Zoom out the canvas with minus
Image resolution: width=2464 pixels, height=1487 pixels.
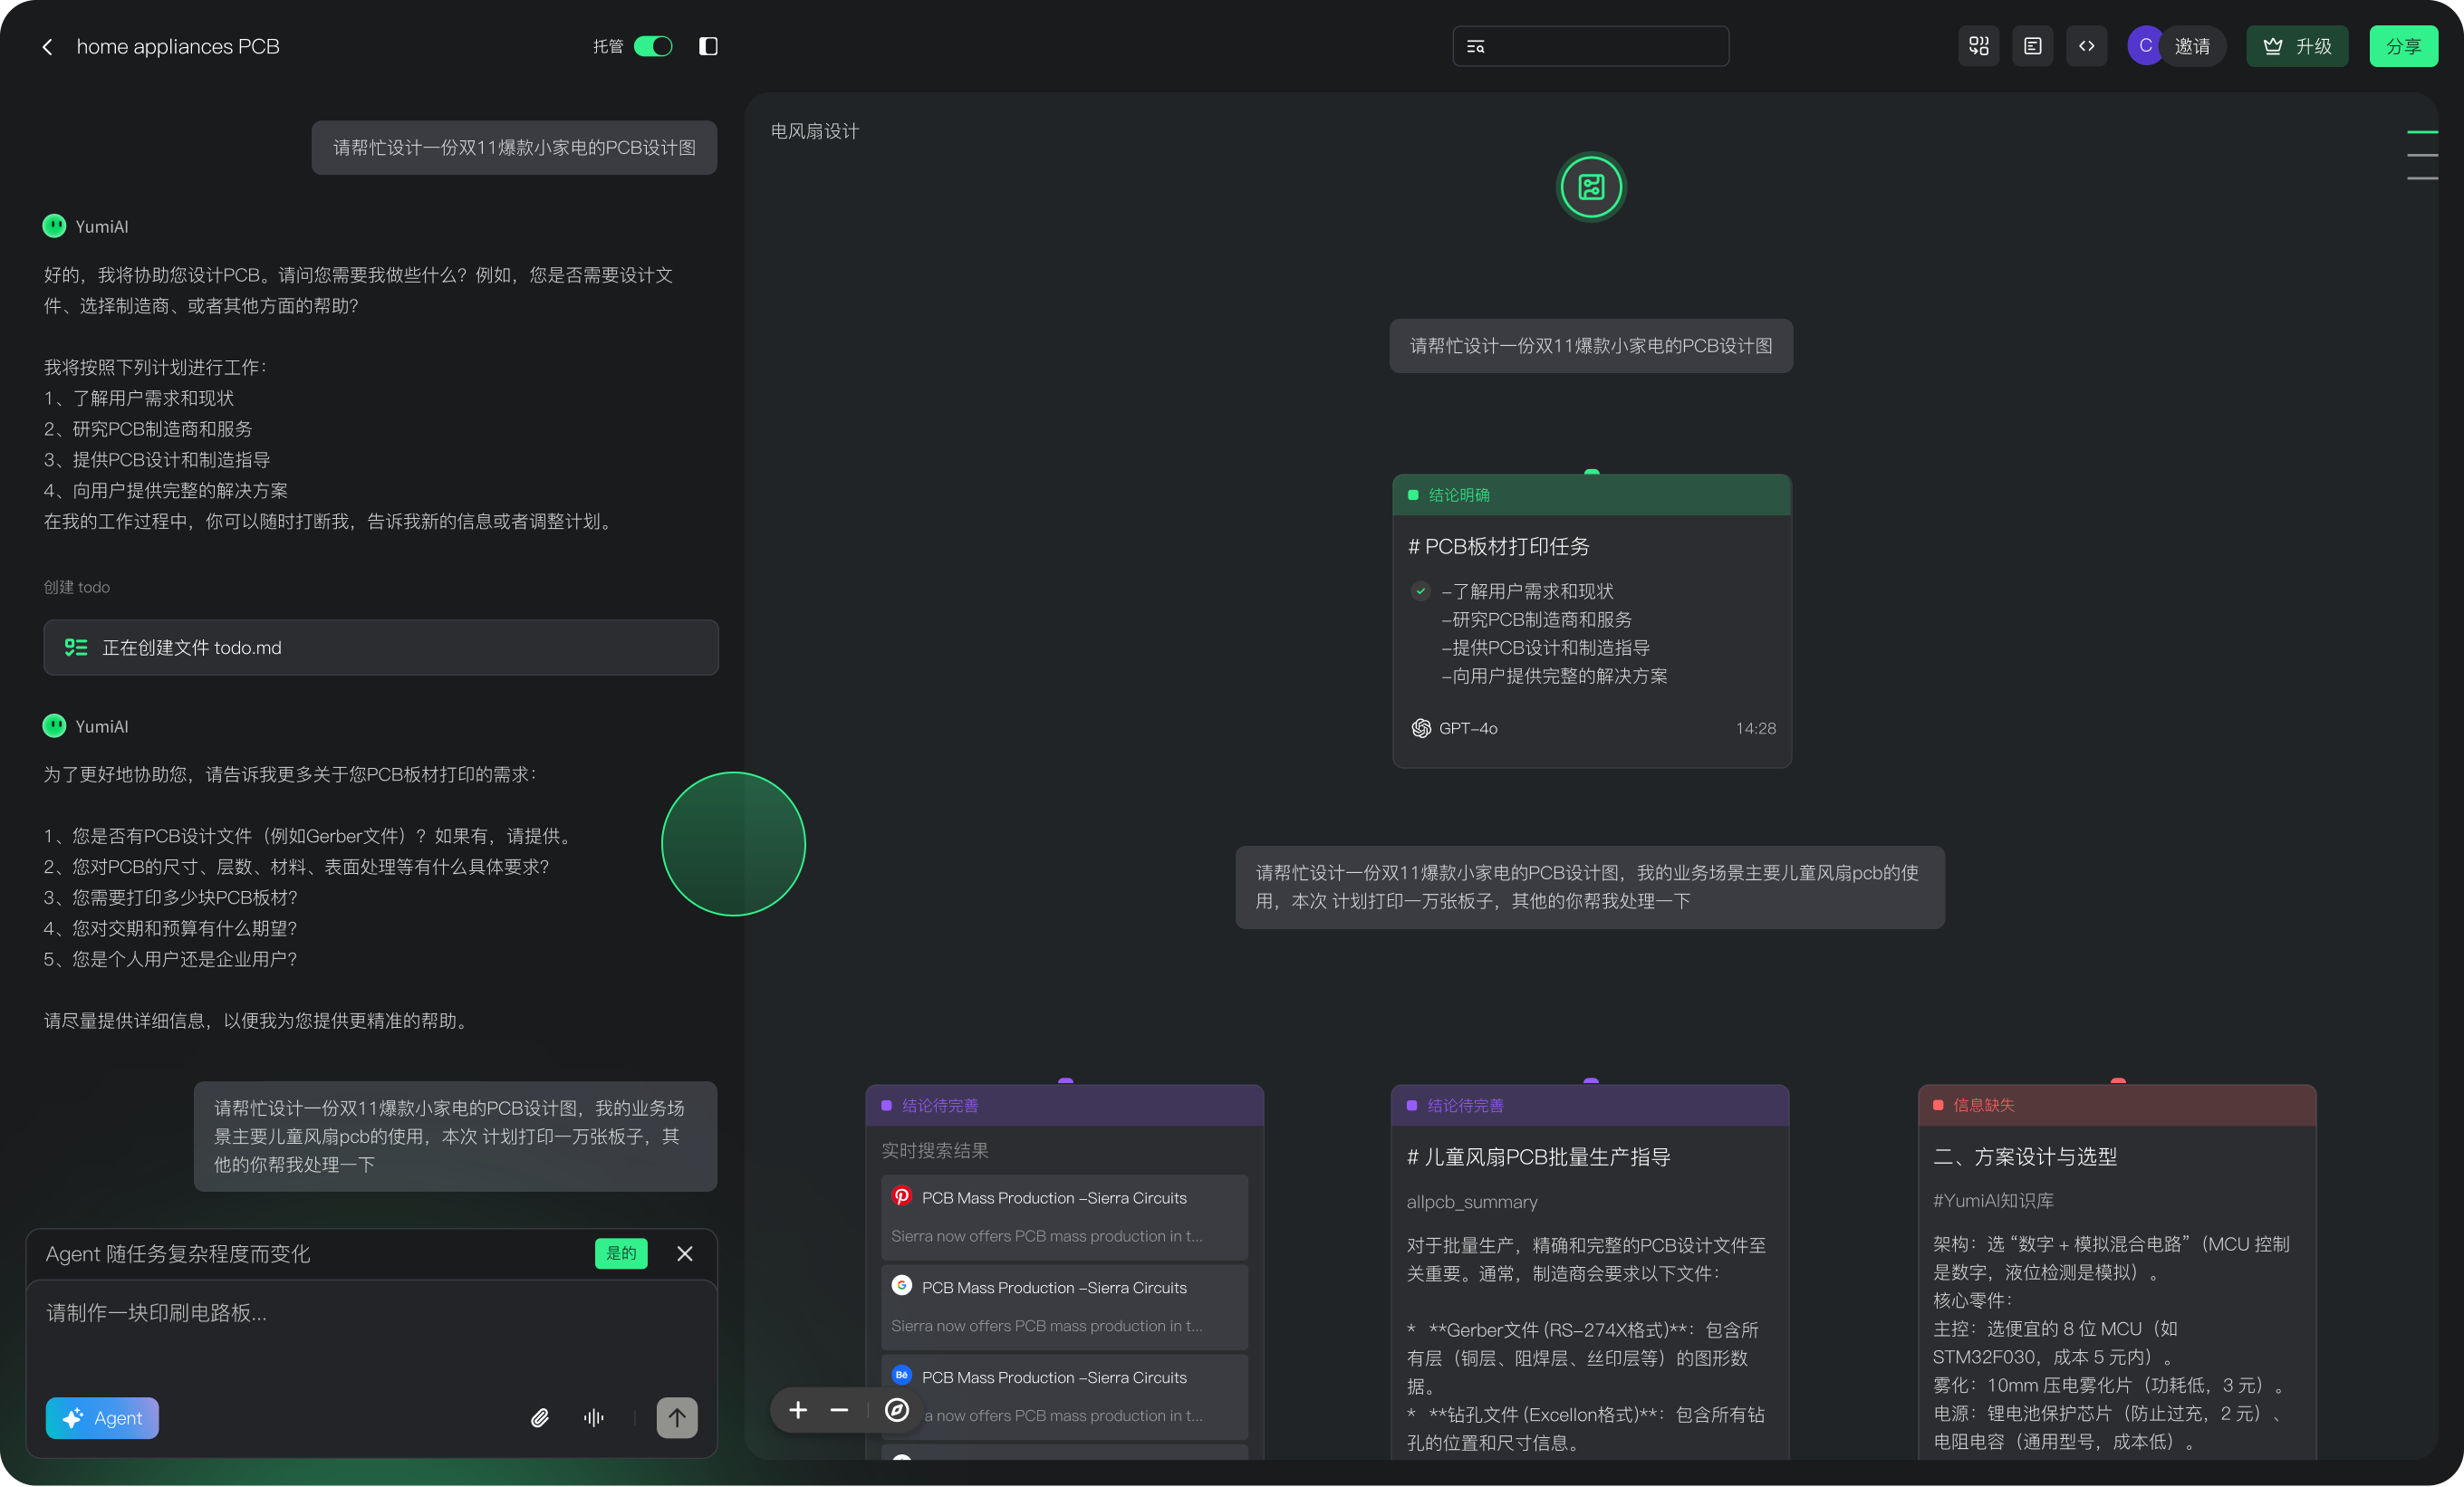(x=839, y=1410)
